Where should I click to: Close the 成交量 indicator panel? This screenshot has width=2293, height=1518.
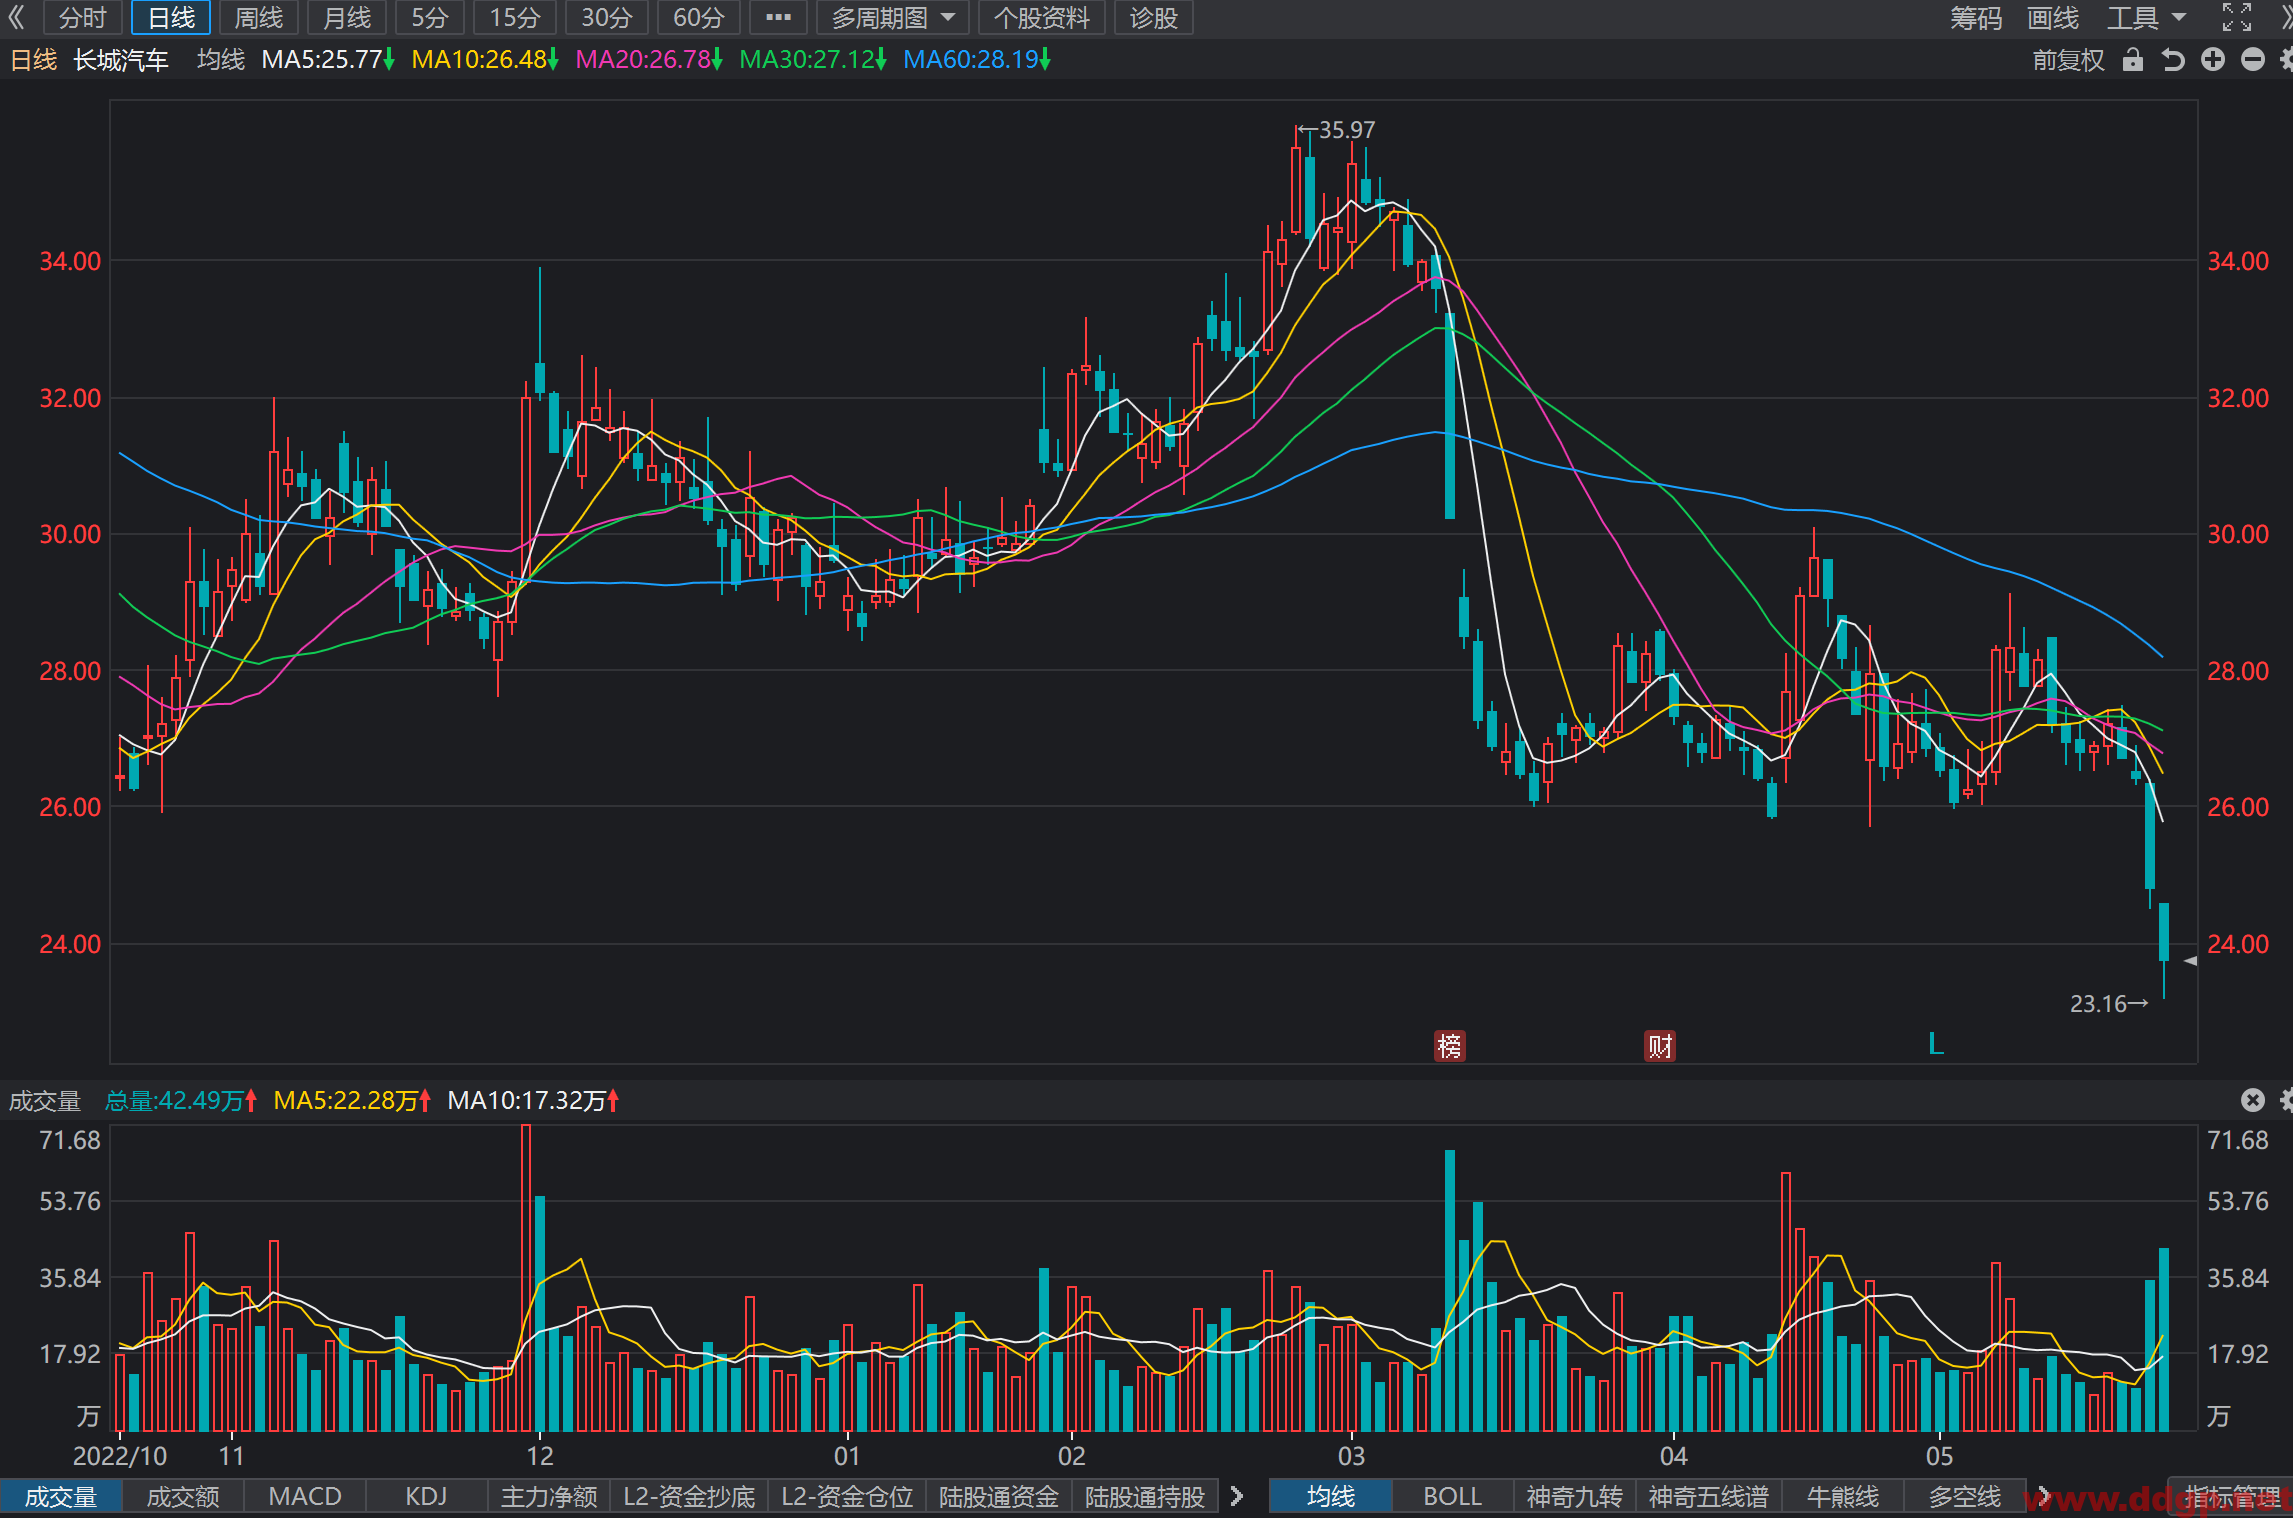pos(2252,1100)
